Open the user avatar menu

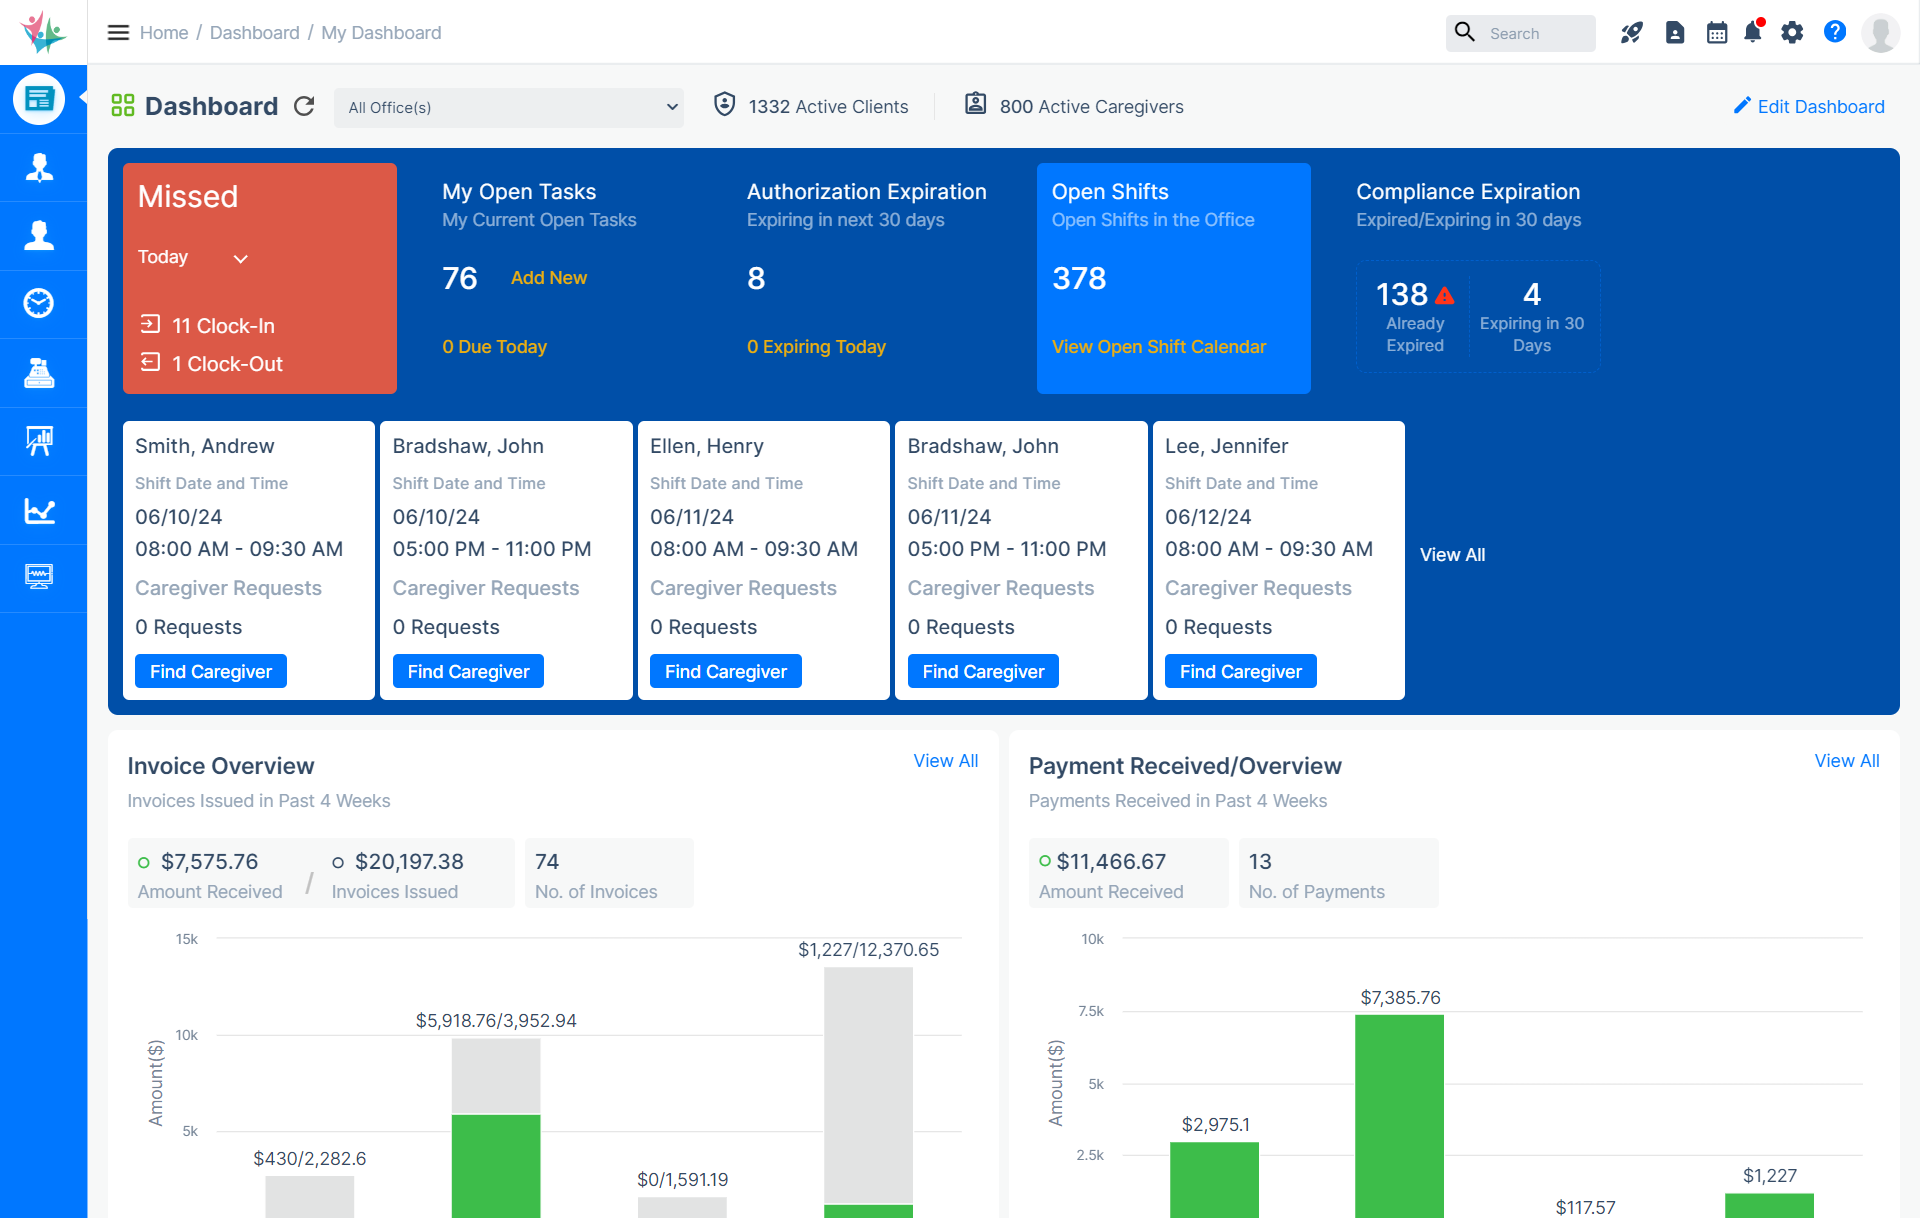coord(1881,33)
